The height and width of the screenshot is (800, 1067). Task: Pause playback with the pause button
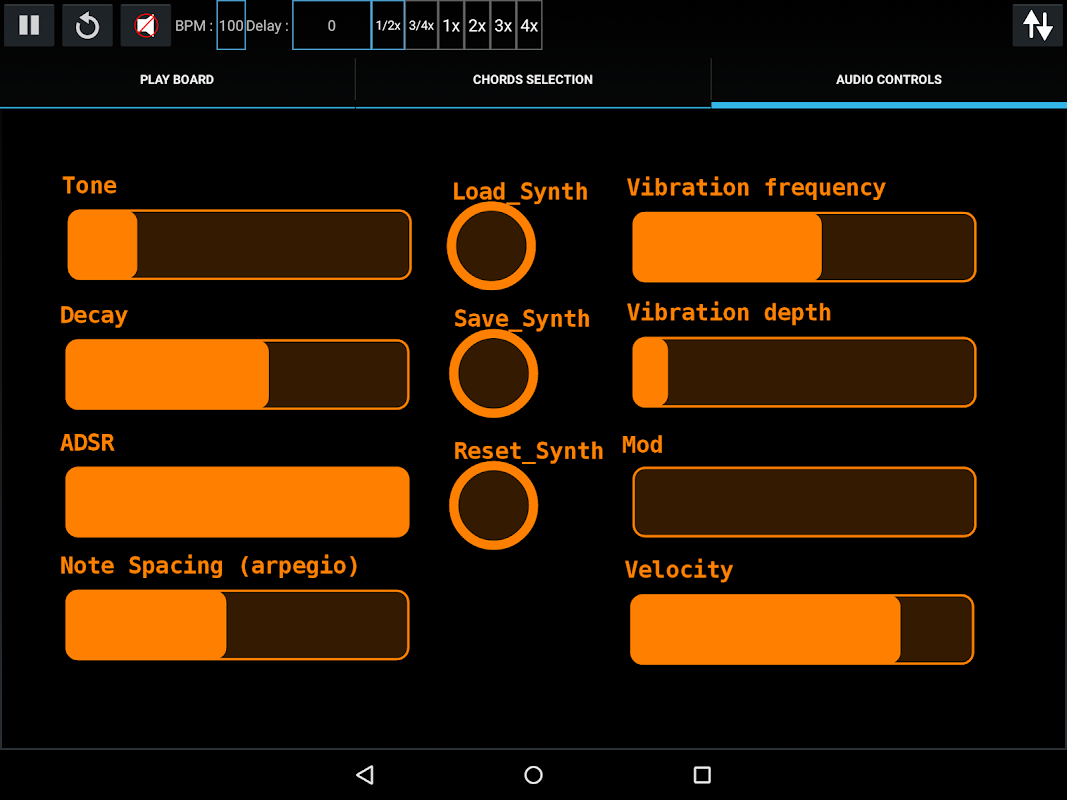coord(29,25)
